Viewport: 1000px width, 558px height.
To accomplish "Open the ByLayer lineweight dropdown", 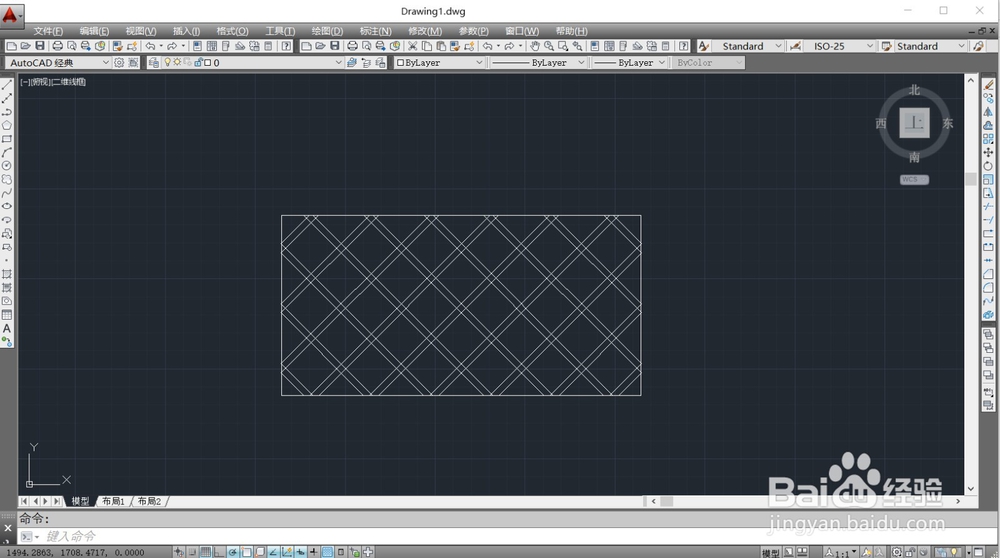I will click(662, 62).
